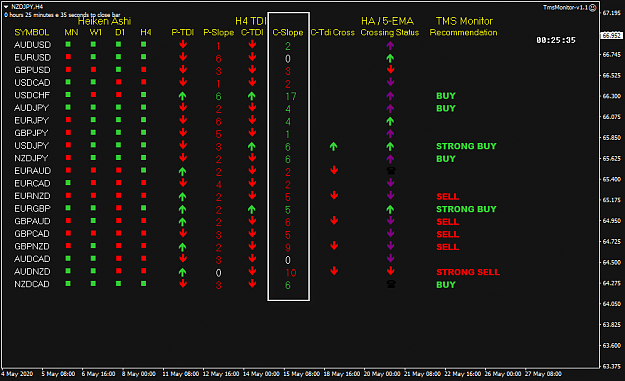This screenshot has width=625, height=381.
Task: Click the phone icon in the EURAUD row
Action: (391, 171)
